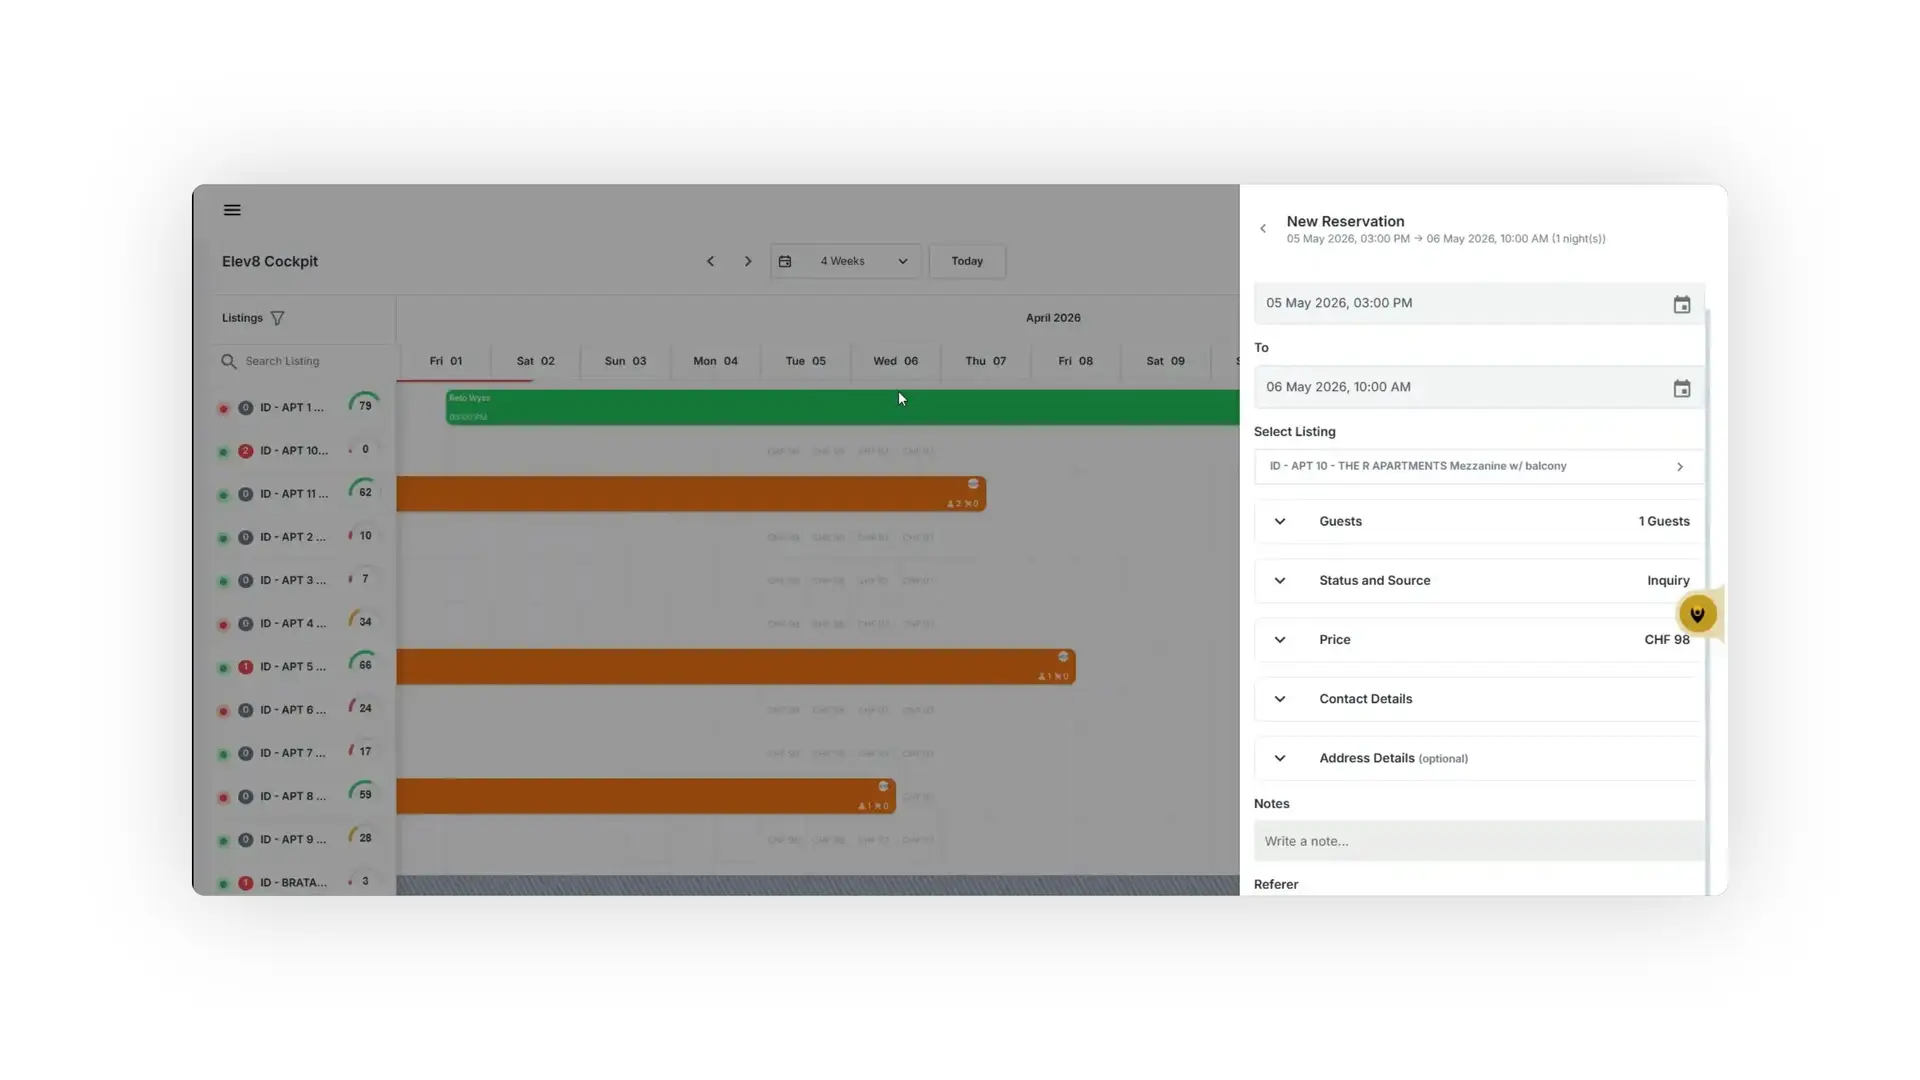Screen dimensions: 1920x1080
Task: Click the 06 May 2026, 10:00 AM field
Action: click(1479, 387)
